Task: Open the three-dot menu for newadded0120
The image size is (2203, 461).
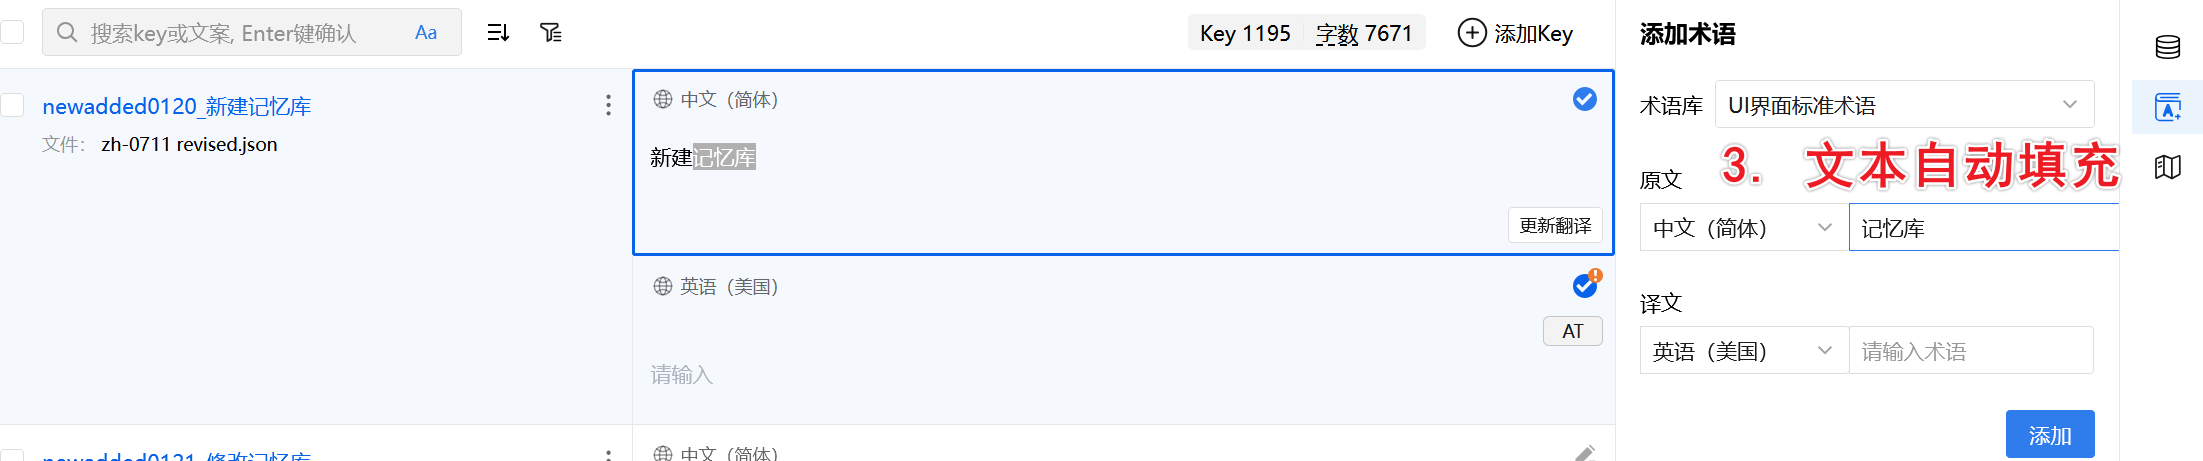Action: [608, 105]
